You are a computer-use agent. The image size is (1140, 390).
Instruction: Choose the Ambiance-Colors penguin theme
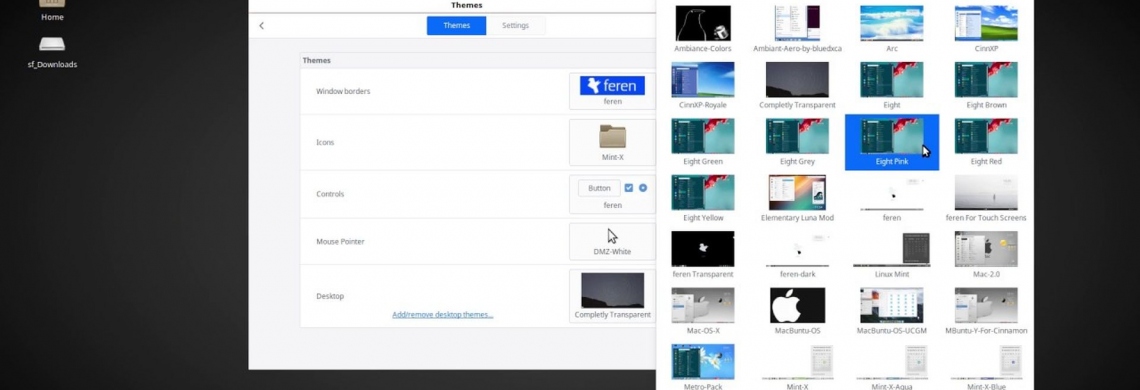point(702,29)
